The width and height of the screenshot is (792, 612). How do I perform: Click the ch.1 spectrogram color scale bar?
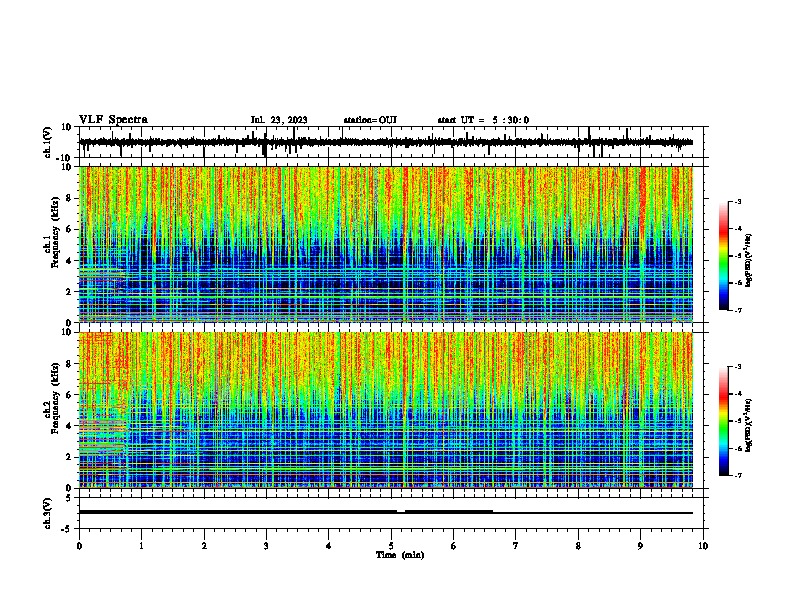[724, 256]
